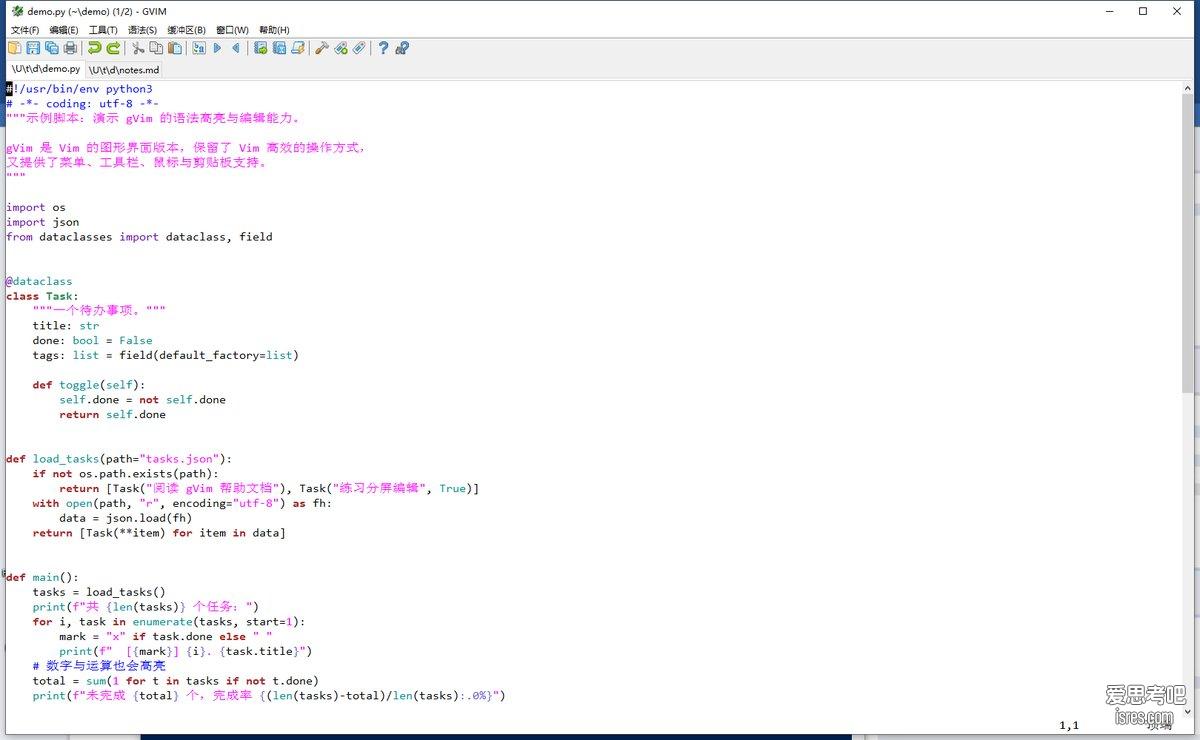Open the 窗口(W) menu
The image size is (1200, 740).
233,30
